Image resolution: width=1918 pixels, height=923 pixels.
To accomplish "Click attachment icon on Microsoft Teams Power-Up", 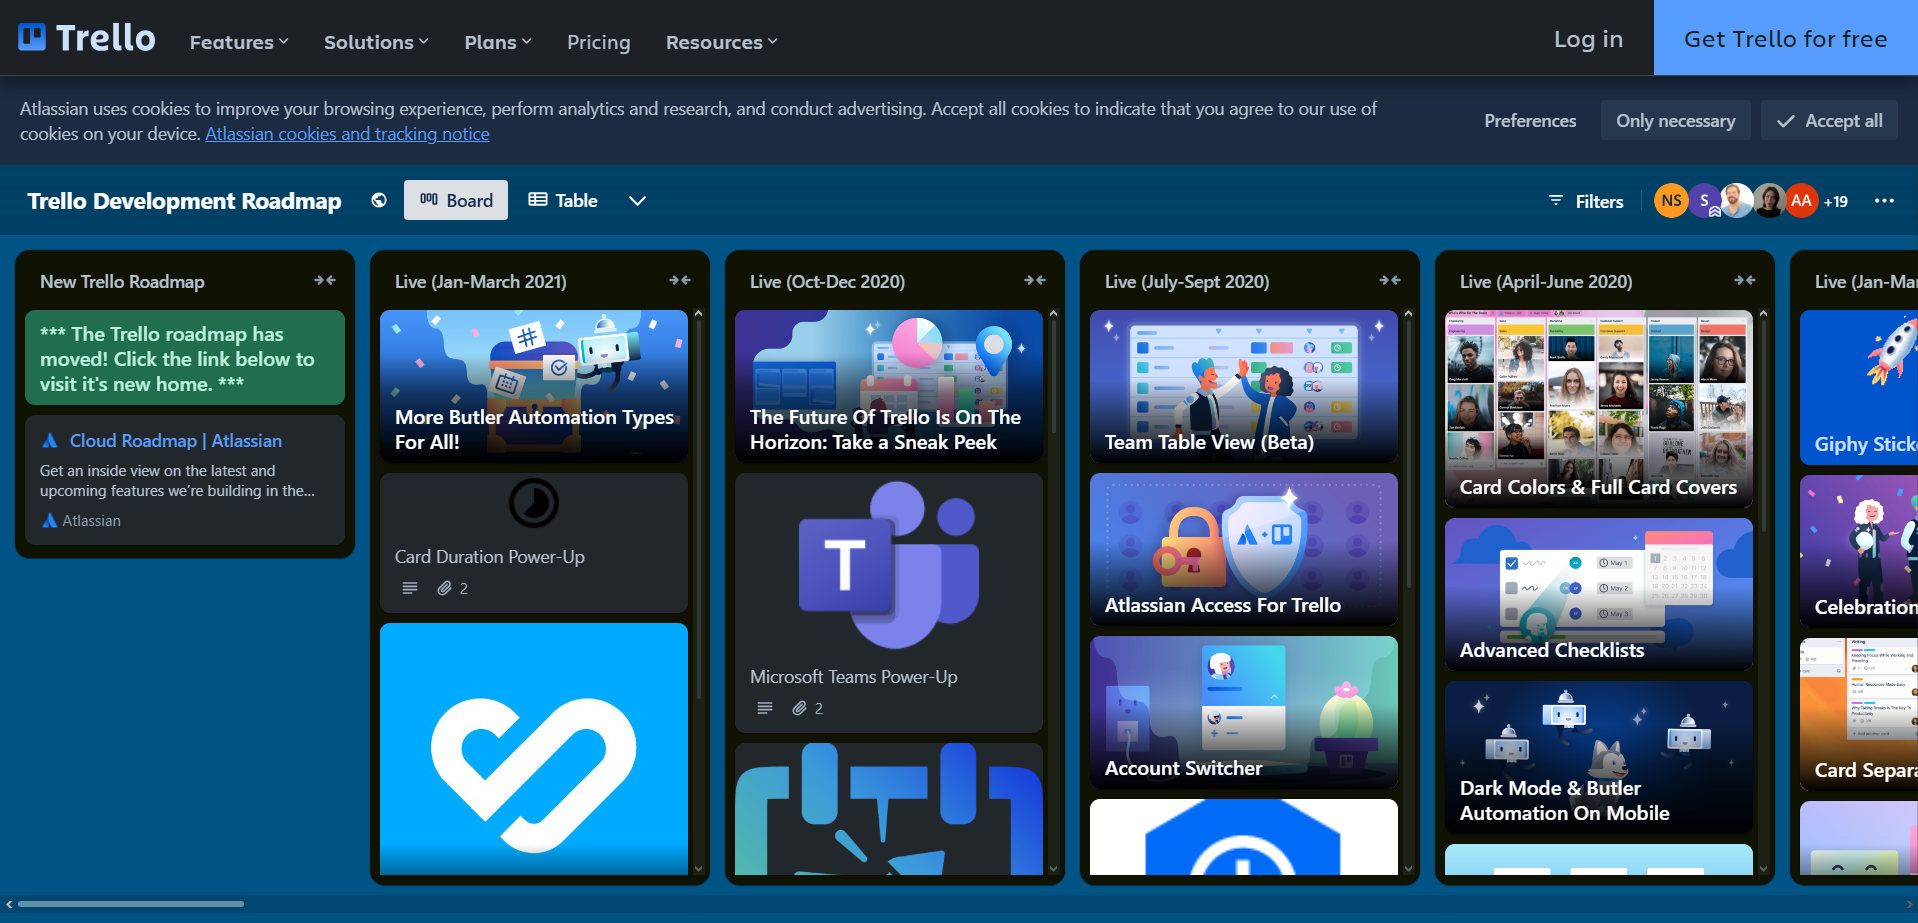I will click(x=799, y=708).
